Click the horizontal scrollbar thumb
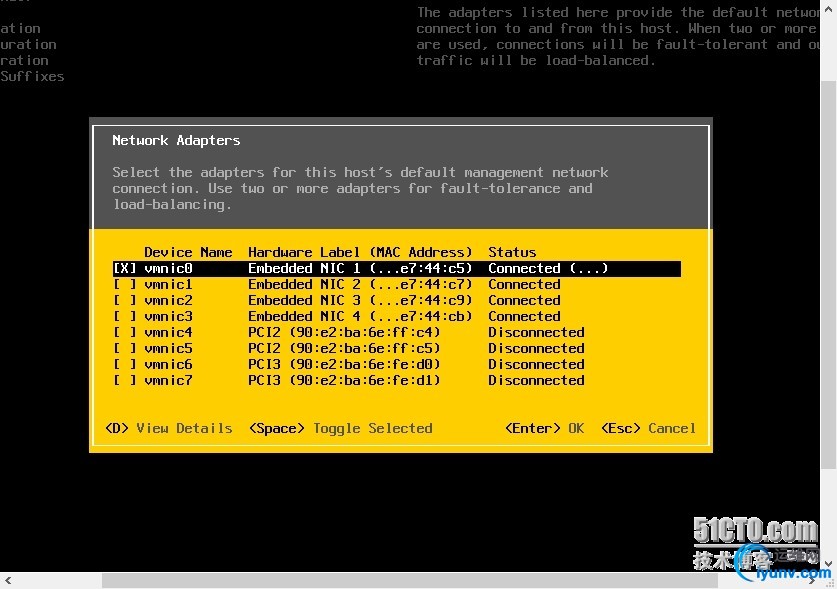 coord(409,580)
